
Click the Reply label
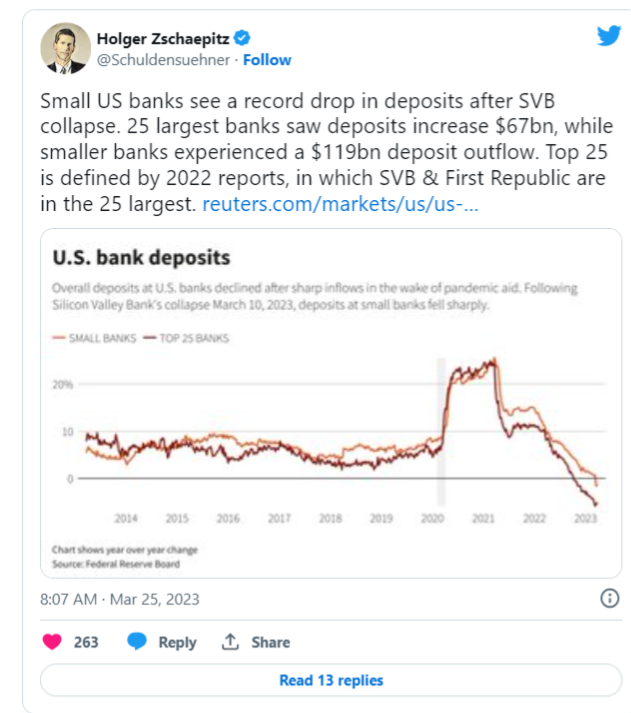[x=177, y=643]
